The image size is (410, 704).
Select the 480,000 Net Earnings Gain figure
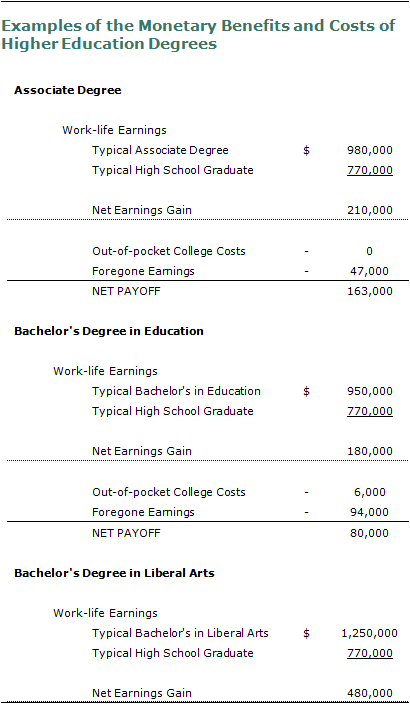370,693
